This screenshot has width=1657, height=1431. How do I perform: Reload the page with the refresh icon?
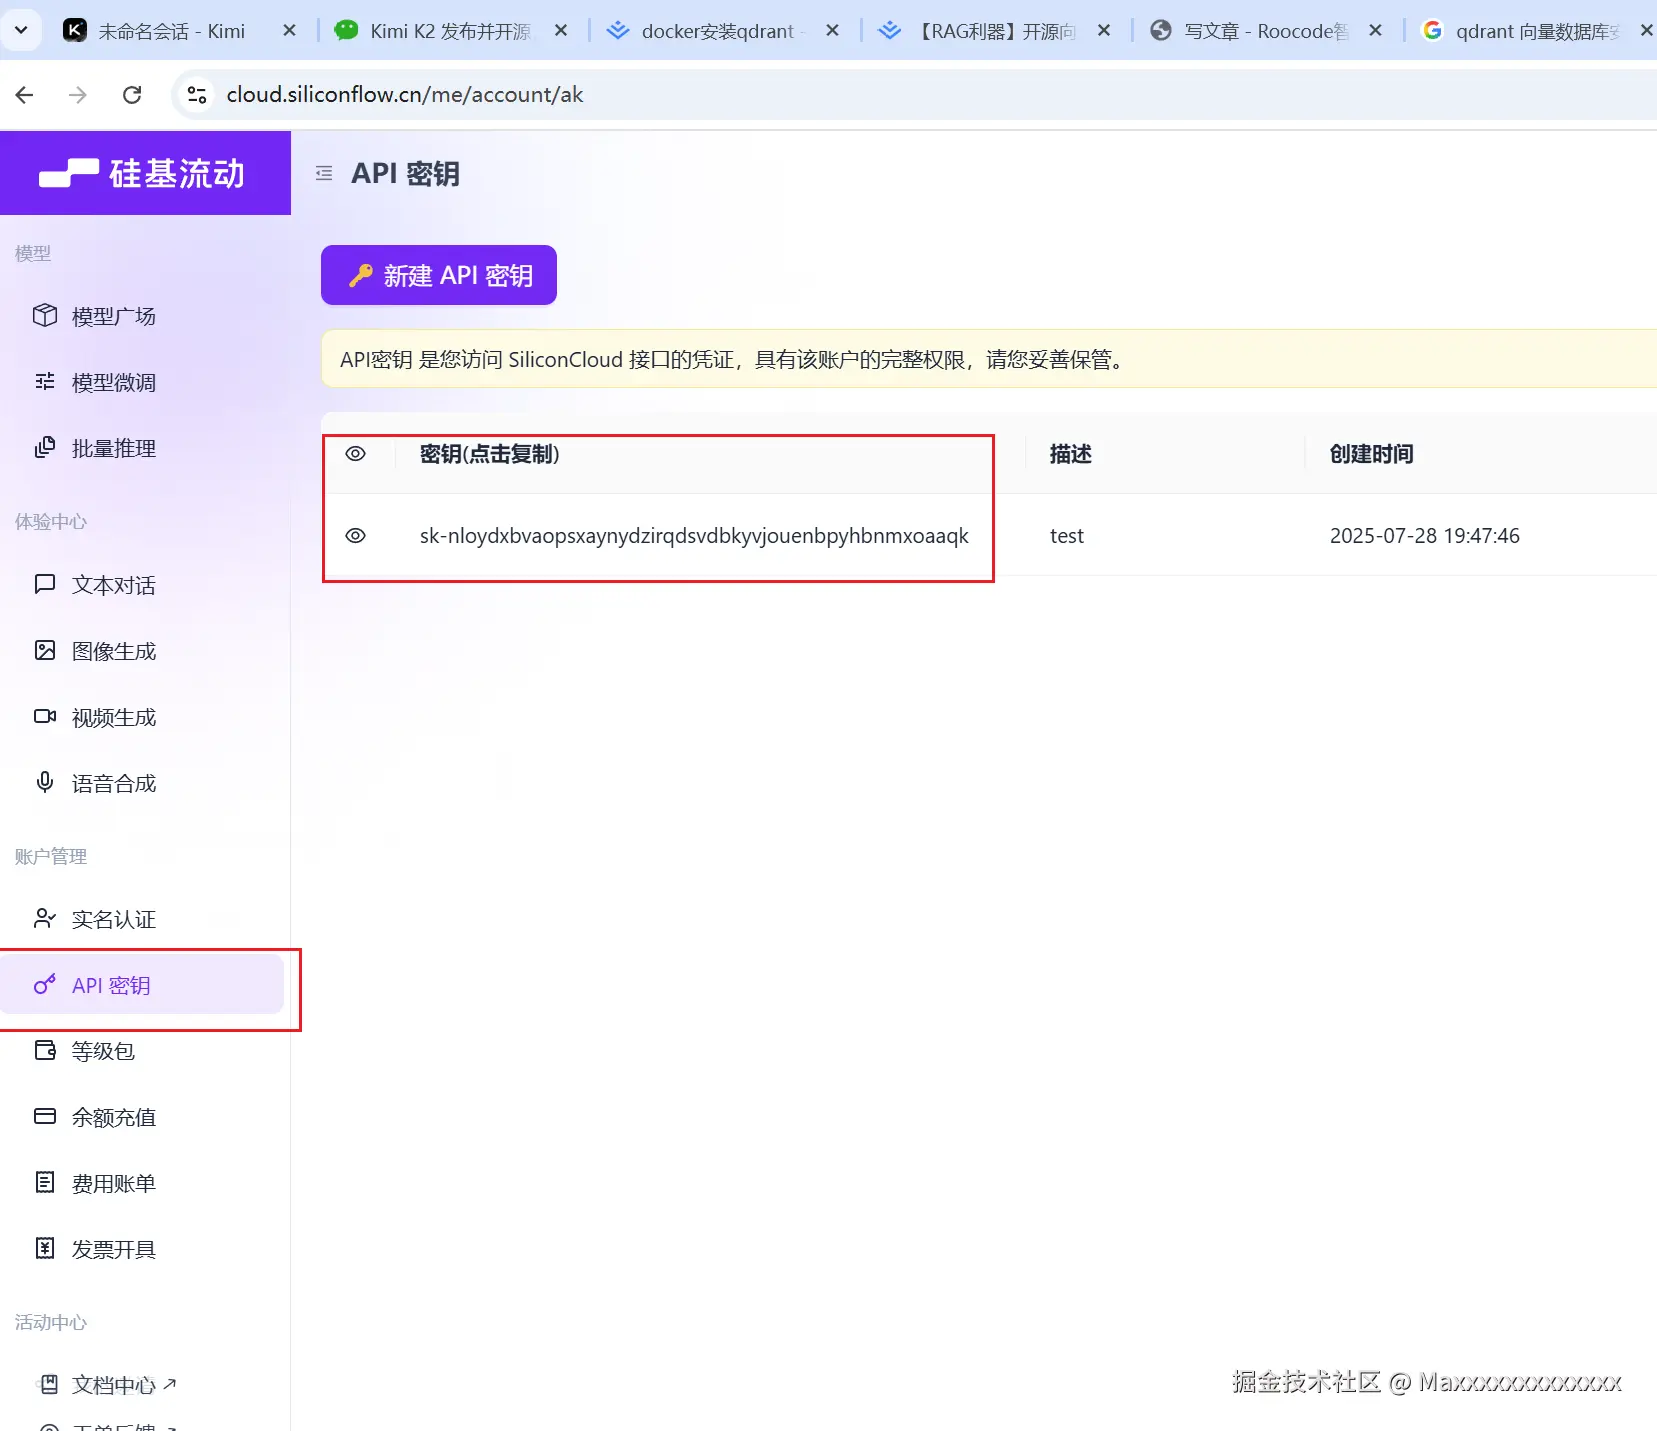coord(132,95)
